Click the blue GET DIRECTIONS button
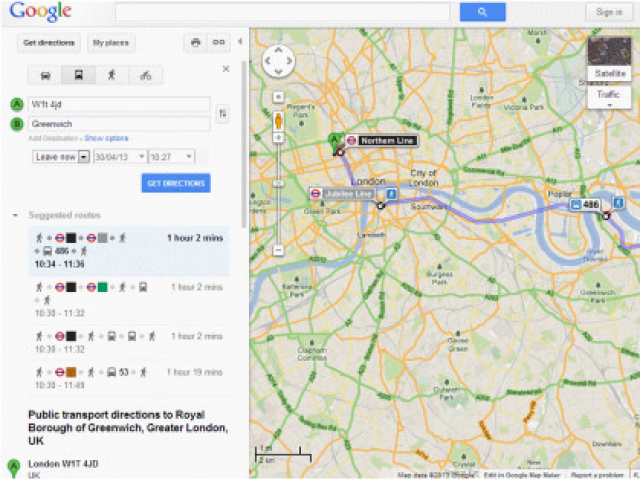The height and width of the screenshot is (480, 640). click(176, 183)
